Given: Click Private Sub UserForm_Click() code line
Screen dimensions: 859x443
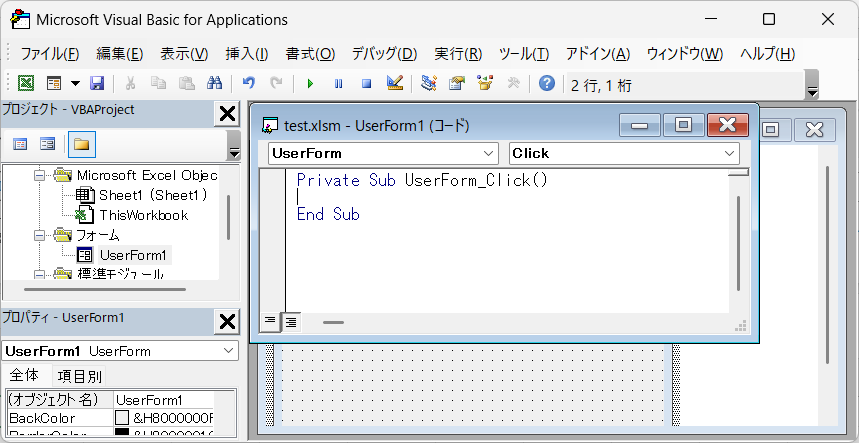Looking at the screenshot, I should [422, 180].
